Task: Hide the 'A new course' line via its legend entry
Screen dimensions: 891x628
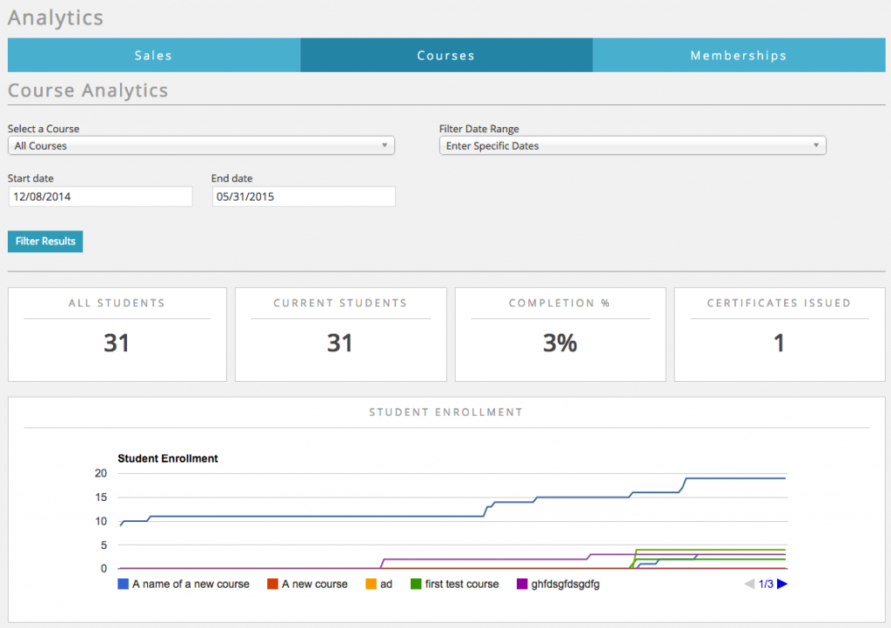Action: click(305, 583)
